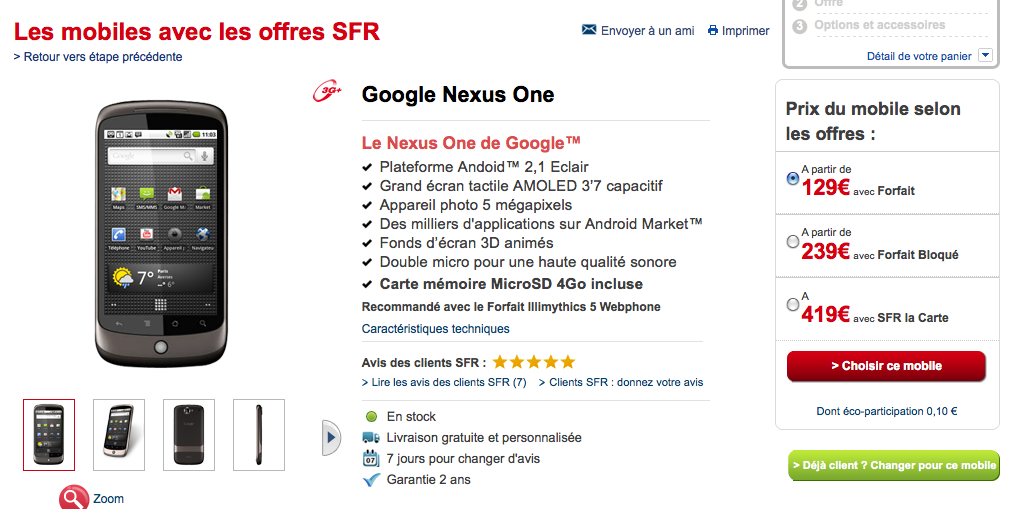Expand Détail de votre panier dropdown arrow
Image resolution: width=1035 pixels, height=509 pixels.
click(x=985, y=56)
